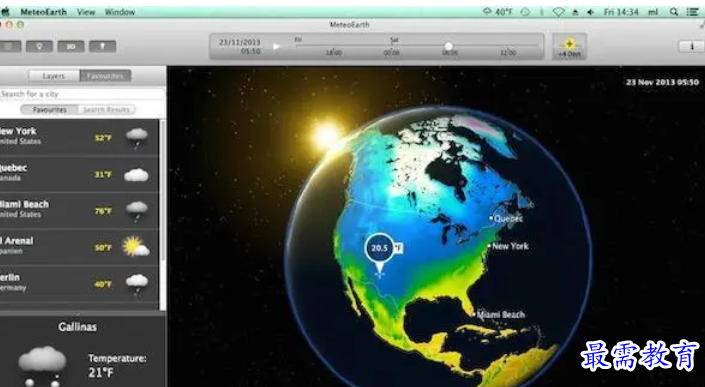Image resolution: width=705 pixels, height=387 pixels.
Task: Open the Wi-Fi menu bar icon
Action: (x=558, y=12)
